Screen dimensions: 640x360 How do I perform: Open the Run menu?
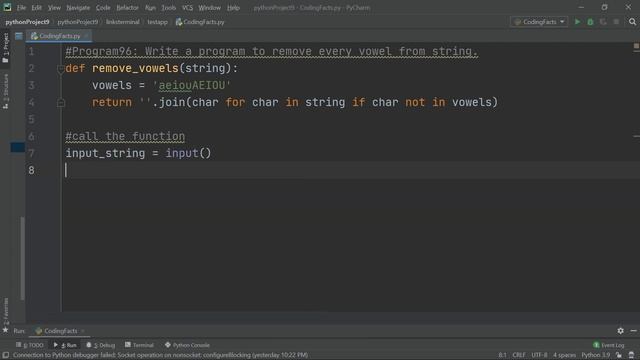[150, 8]
